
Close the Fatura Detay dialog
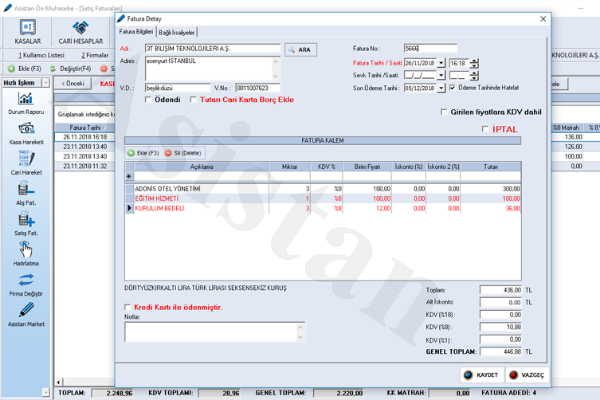543,19
